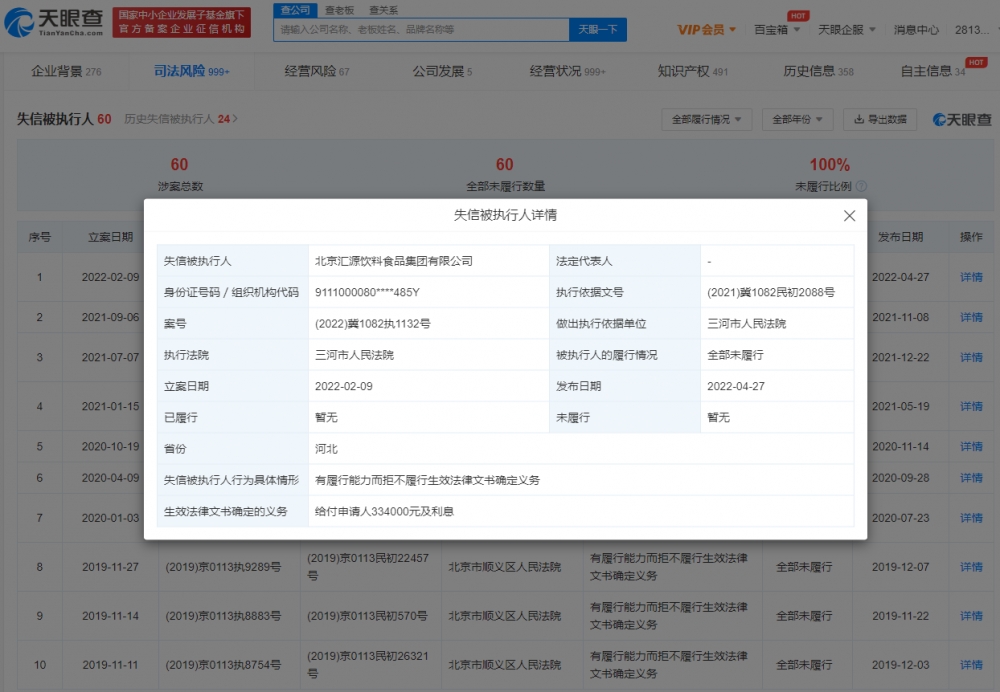Click user account 2813... in header
Viewport: 1000px width, 692px height.
tap(972, 29)
